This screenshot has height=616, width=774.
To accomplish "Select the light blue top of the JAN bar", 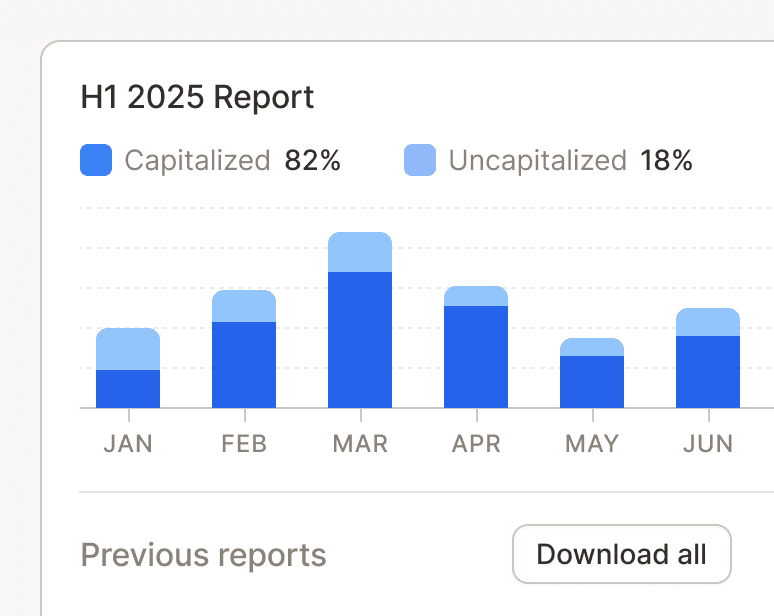I will click(128, 349).
